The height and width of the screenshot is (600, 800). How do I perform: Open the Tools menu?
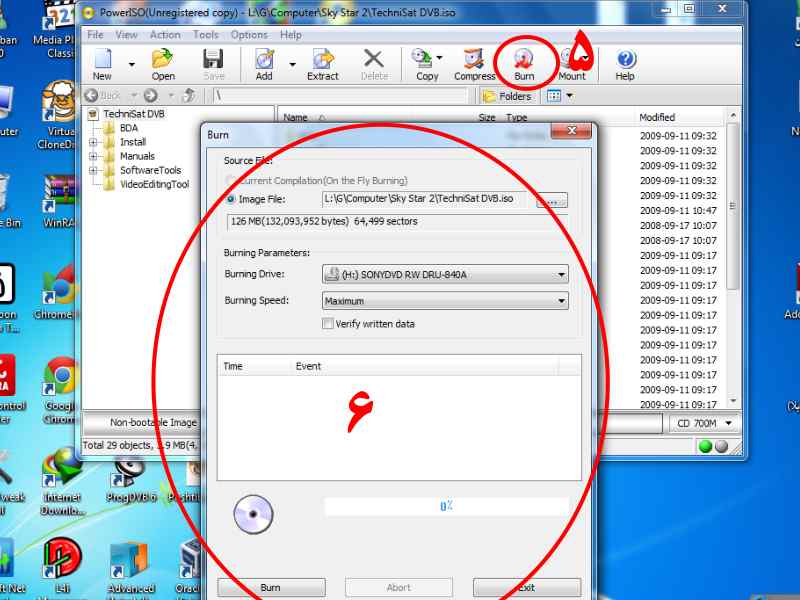[206, 35]
